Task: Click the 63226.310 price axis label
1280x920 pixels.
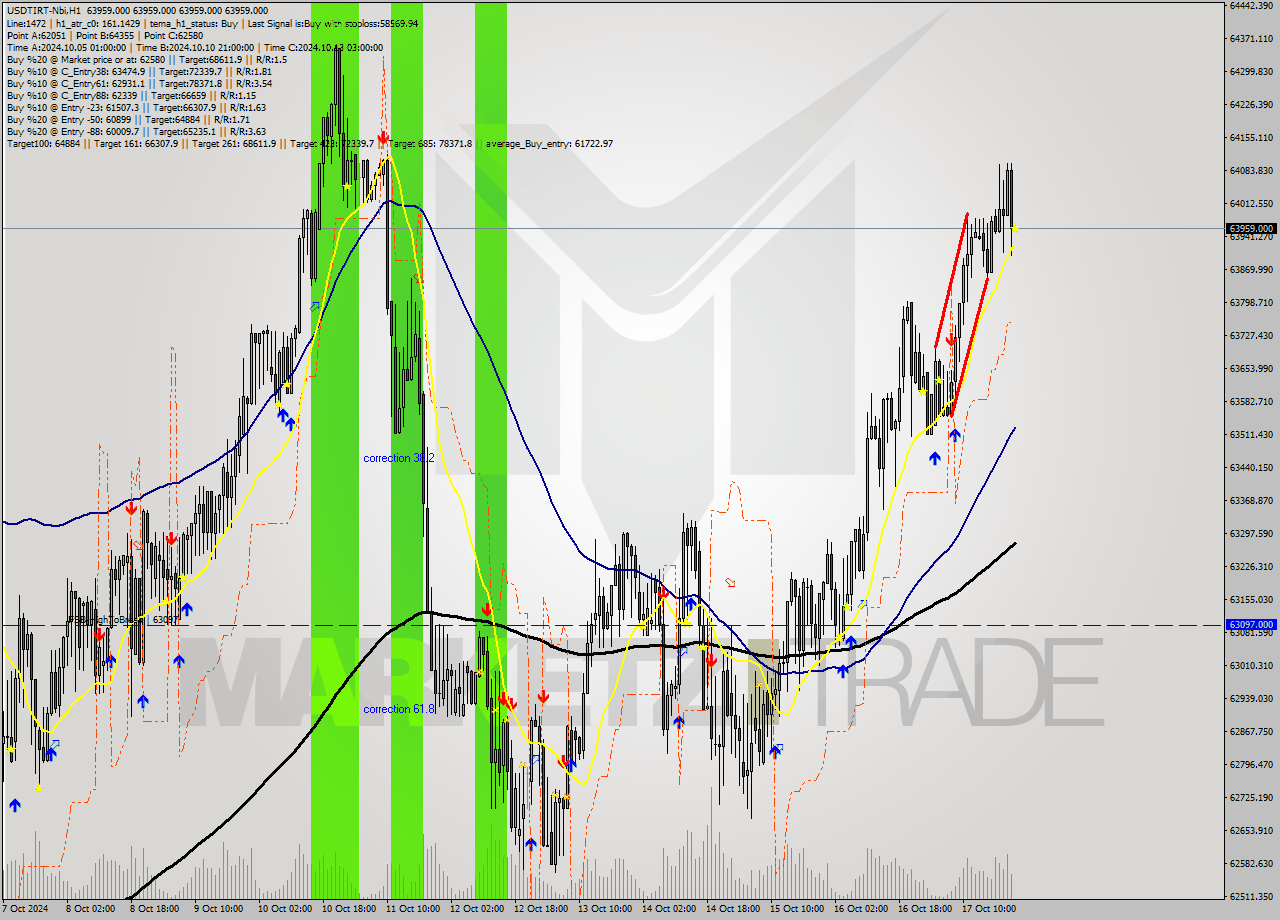Action: [1251, 567]
